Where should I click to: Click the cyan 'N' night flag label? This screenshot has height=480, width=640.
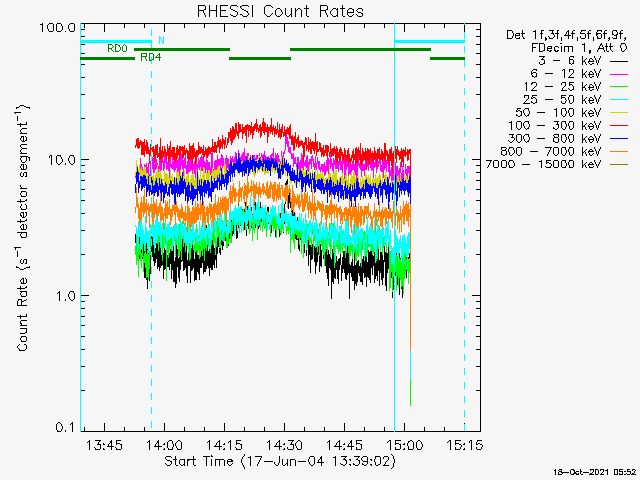(161, 40)
